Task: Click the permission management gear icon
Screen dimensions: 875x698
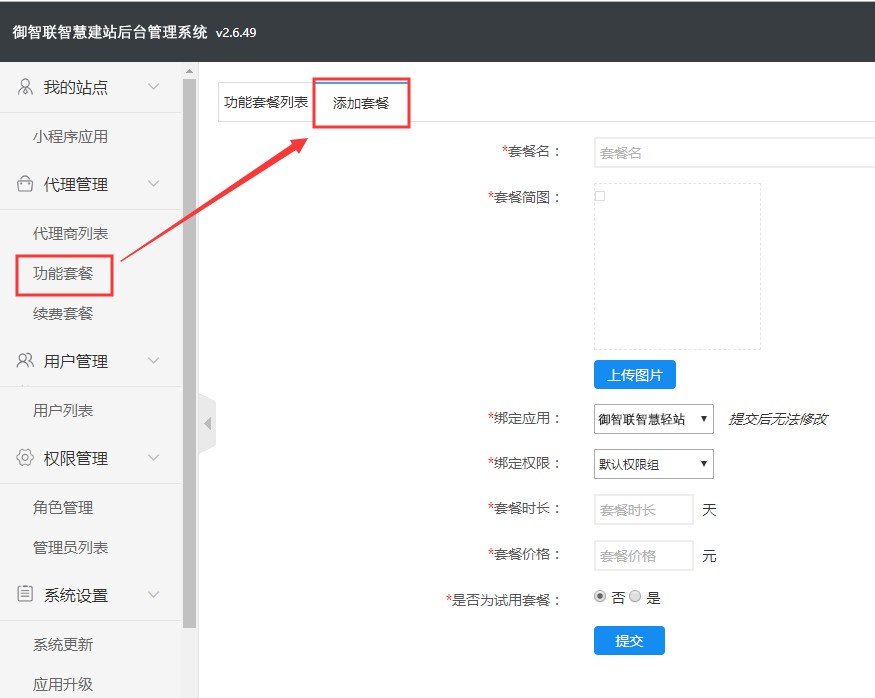Action: coord(25,458)
